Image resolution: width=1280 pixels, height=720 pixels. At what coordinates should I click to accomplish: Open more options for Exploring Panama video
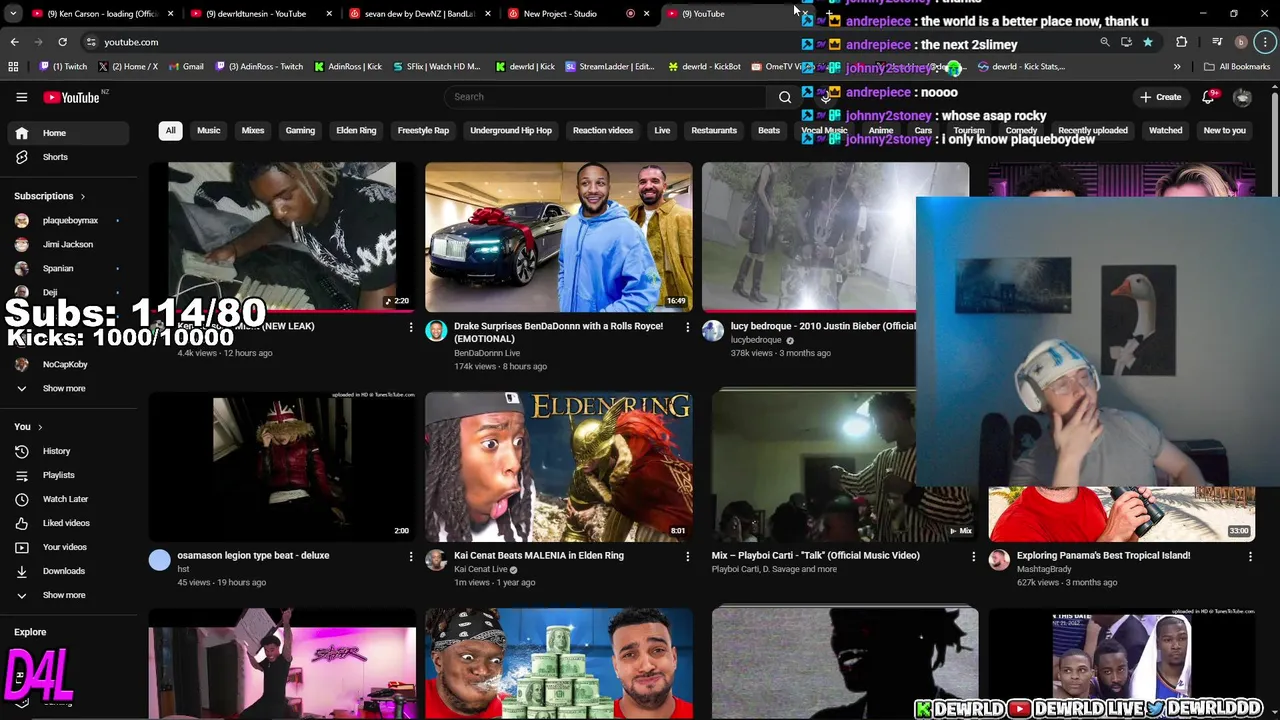[x=1250, y=556]
